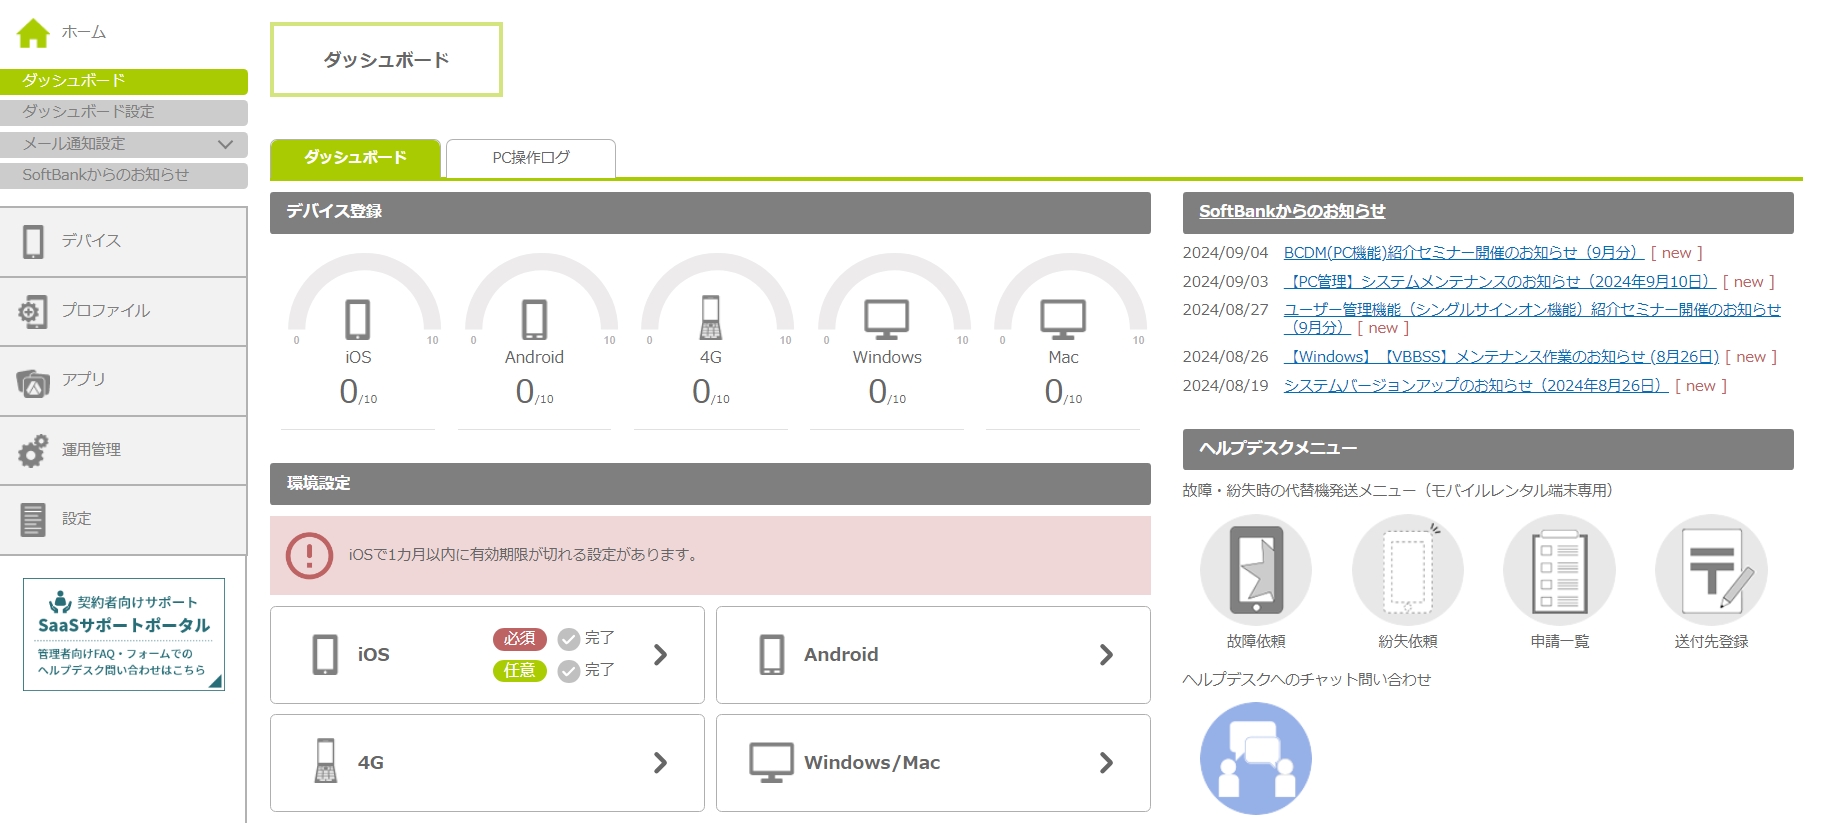Click the iOS device gauge icon
The image size is (1825, 823).
click(358, 320)
